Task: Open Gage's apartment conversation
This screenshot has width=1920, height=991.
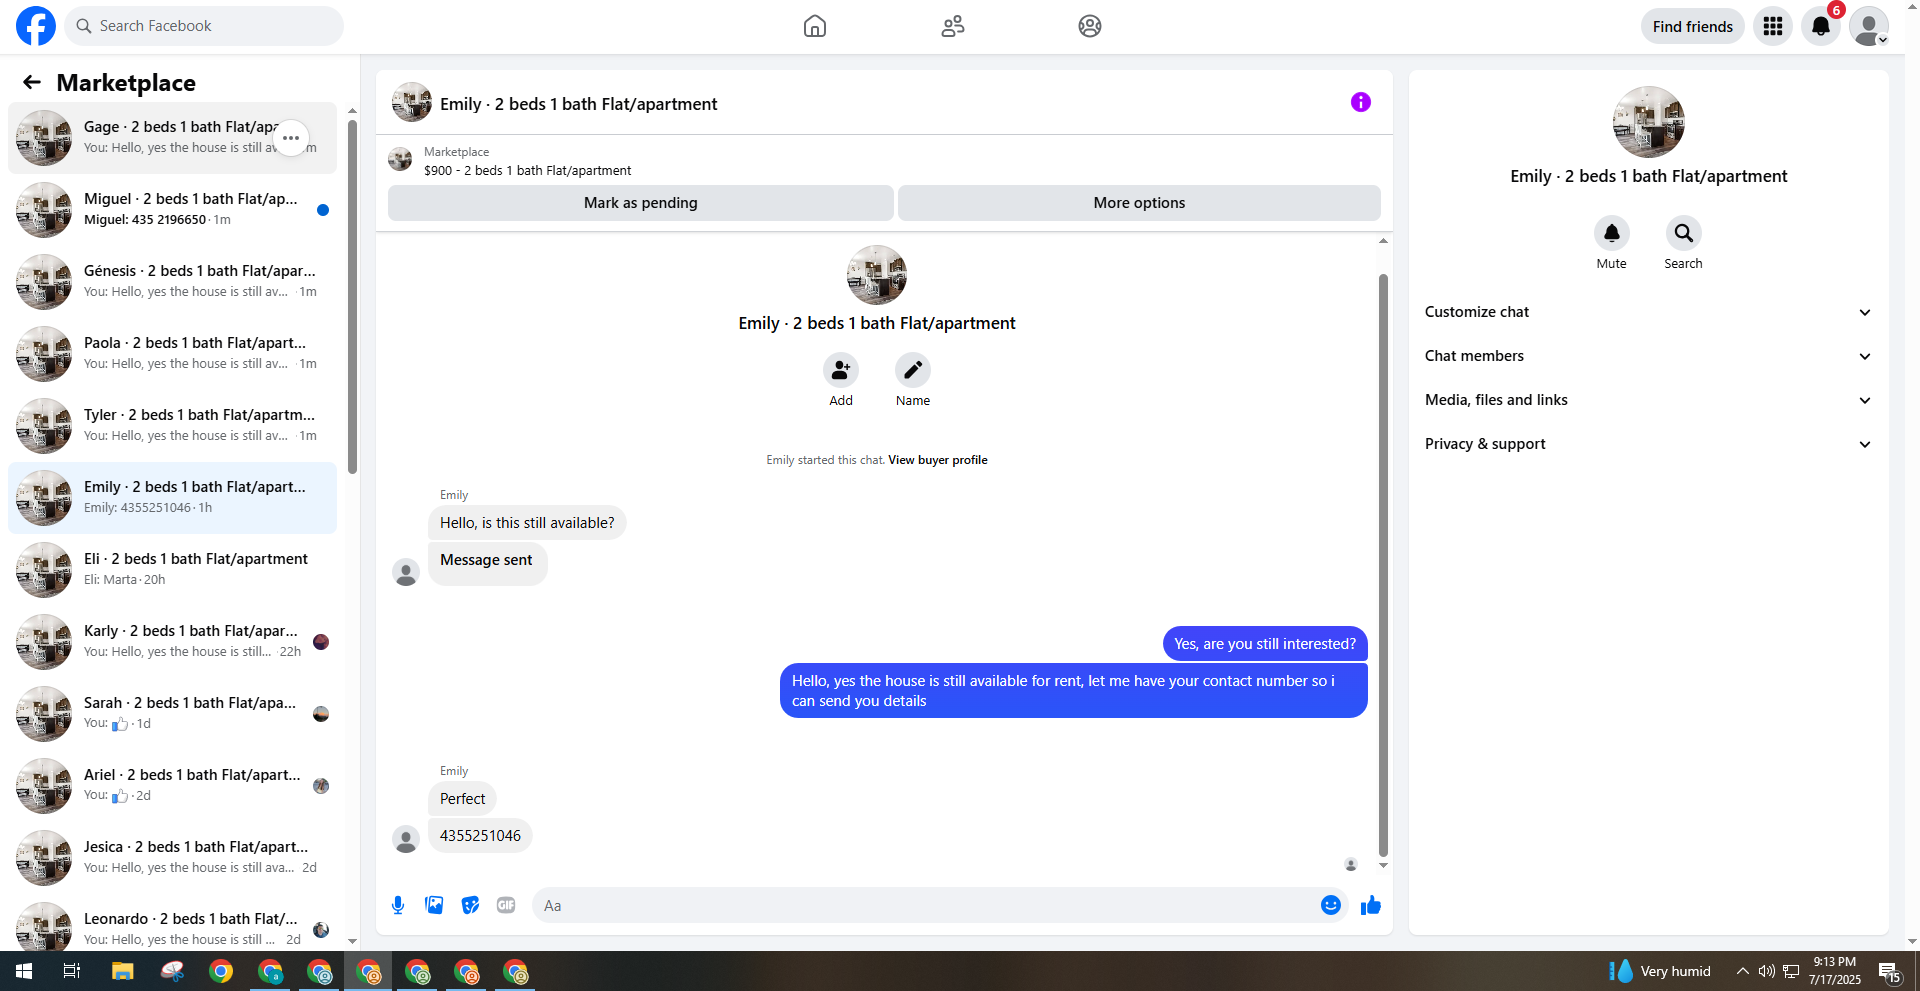Action: tap(172, 138)
